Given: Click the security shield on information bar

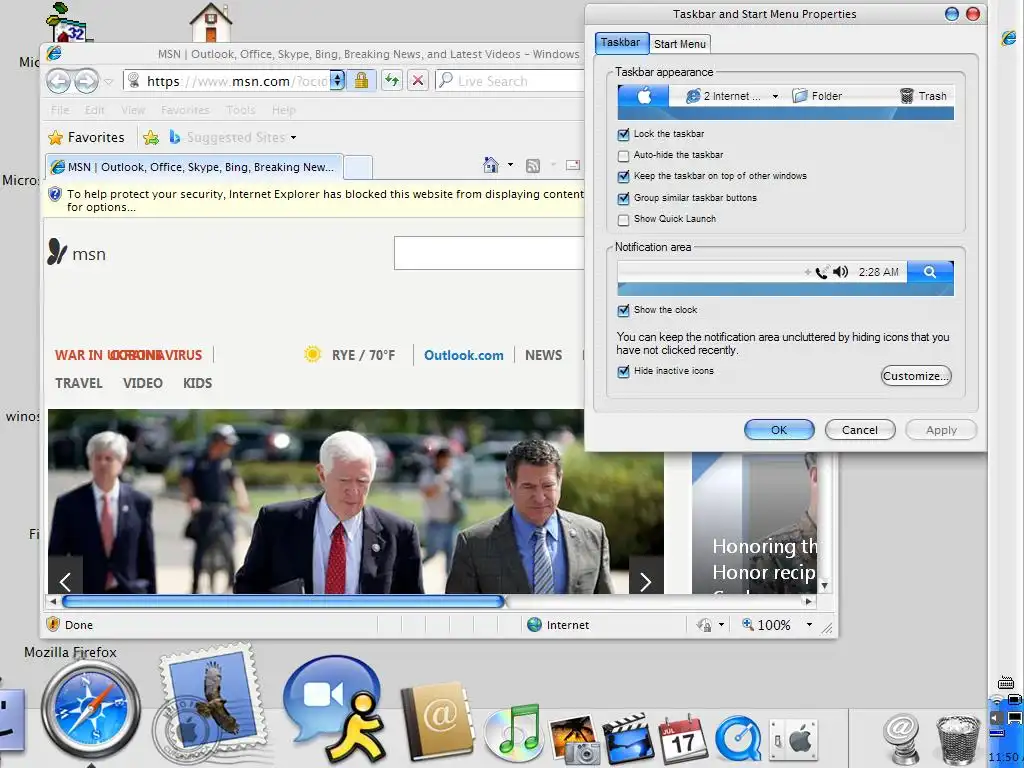Looking at the screenshot, I should pyautogui.click(x=55, y=194).
